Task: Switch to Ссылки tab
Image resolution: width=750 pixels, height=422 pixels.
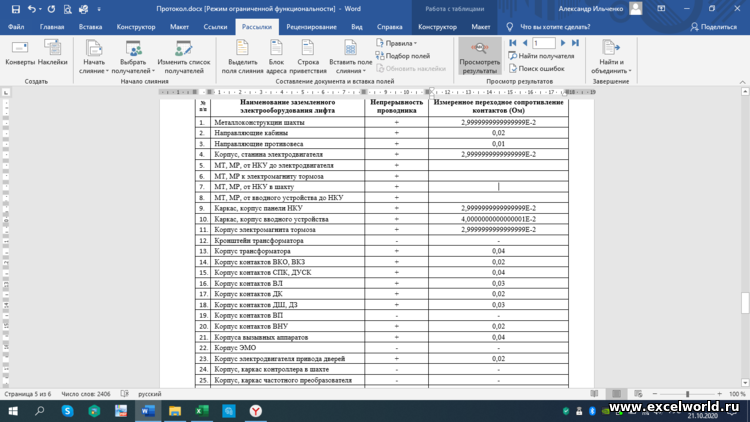Action: [215, 27]
